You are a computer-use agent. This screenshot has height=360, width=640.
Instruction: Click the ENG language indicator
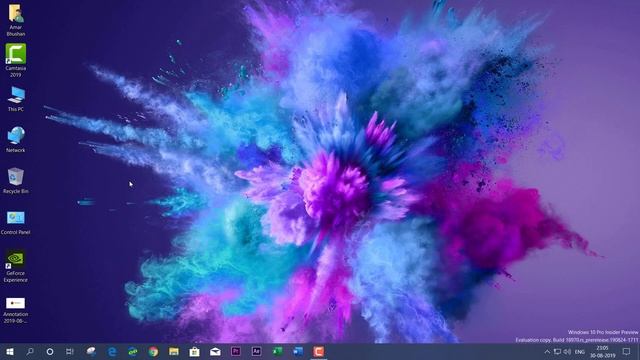pos(580,352)
